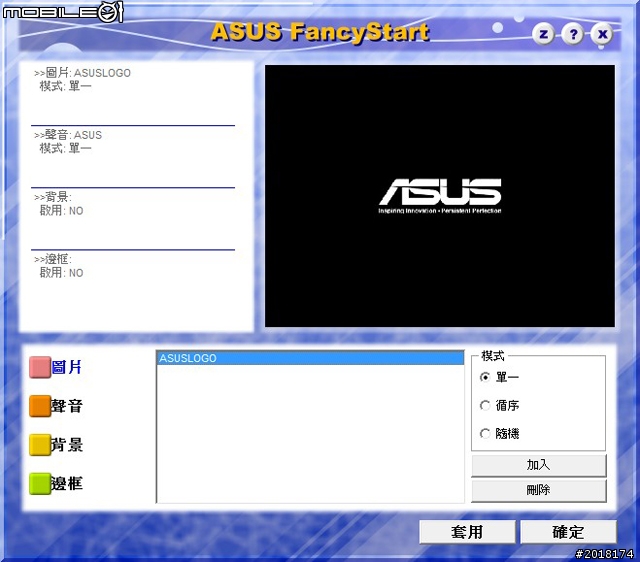Click the 模式: 單一 line under 圖片
This screenshot has height=562, width=640.
click(65, 86)
